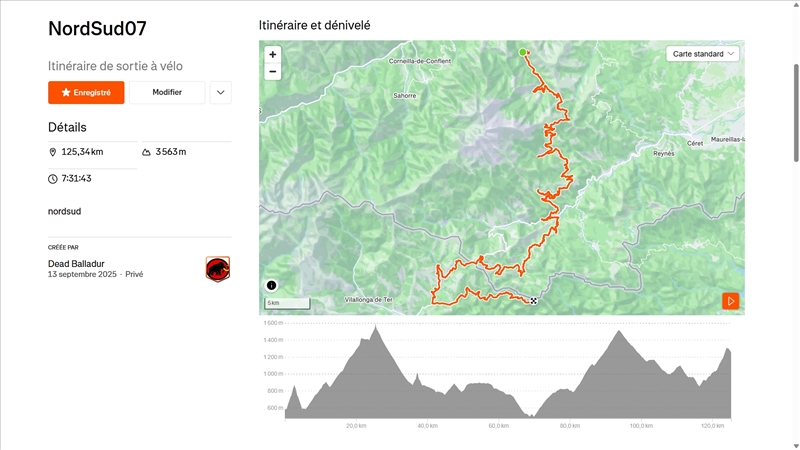Click the NordSud07 route title
Screen dimensions: 800x450
(97, 28)
